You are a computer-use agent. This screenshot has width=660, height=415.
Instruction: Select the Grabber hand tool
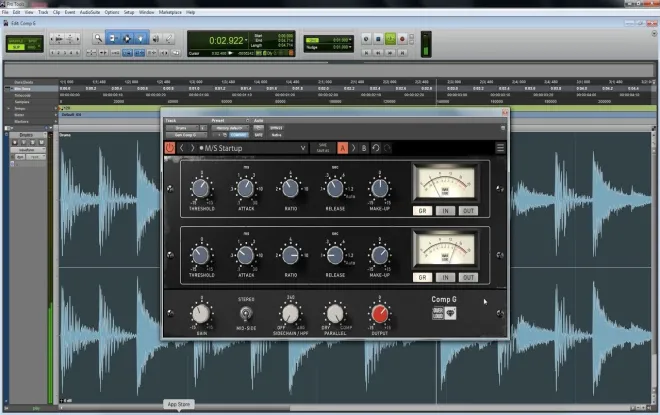coord(141,39)
